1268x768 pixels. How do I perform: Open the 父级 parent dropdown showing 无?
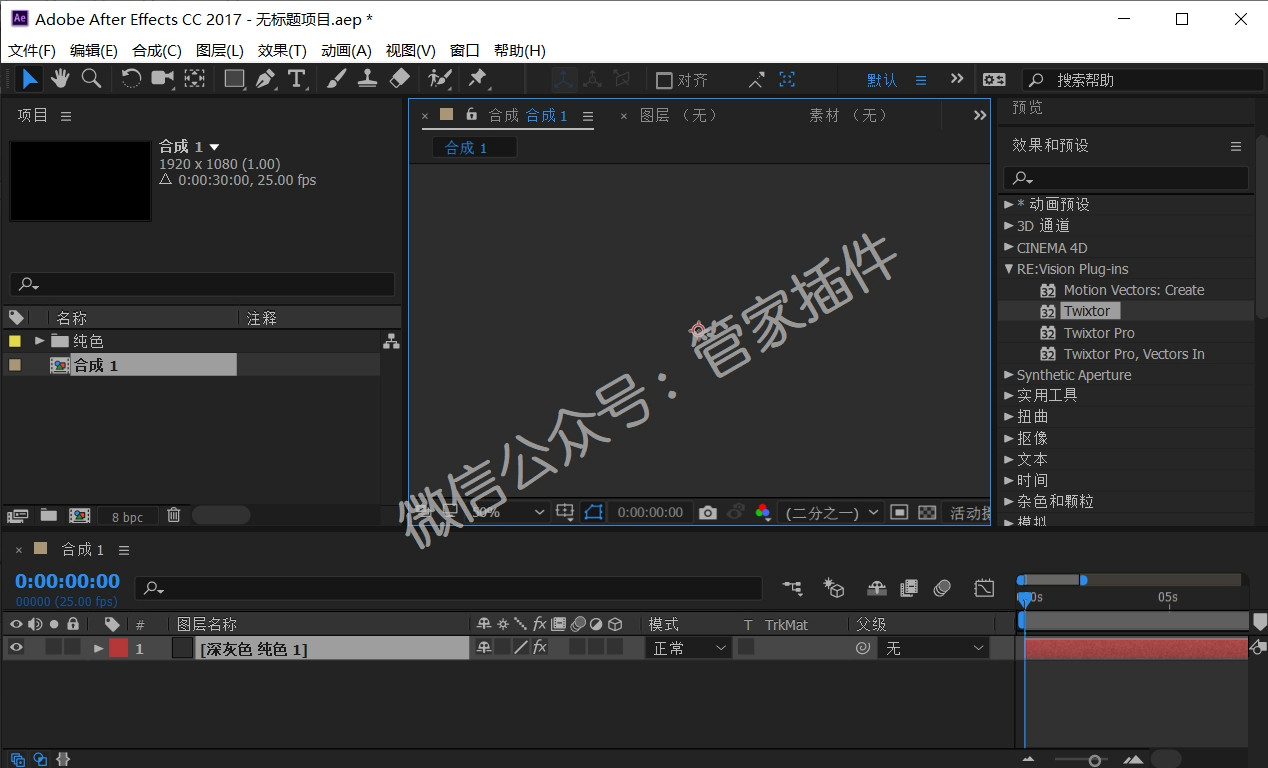point(934,648)
